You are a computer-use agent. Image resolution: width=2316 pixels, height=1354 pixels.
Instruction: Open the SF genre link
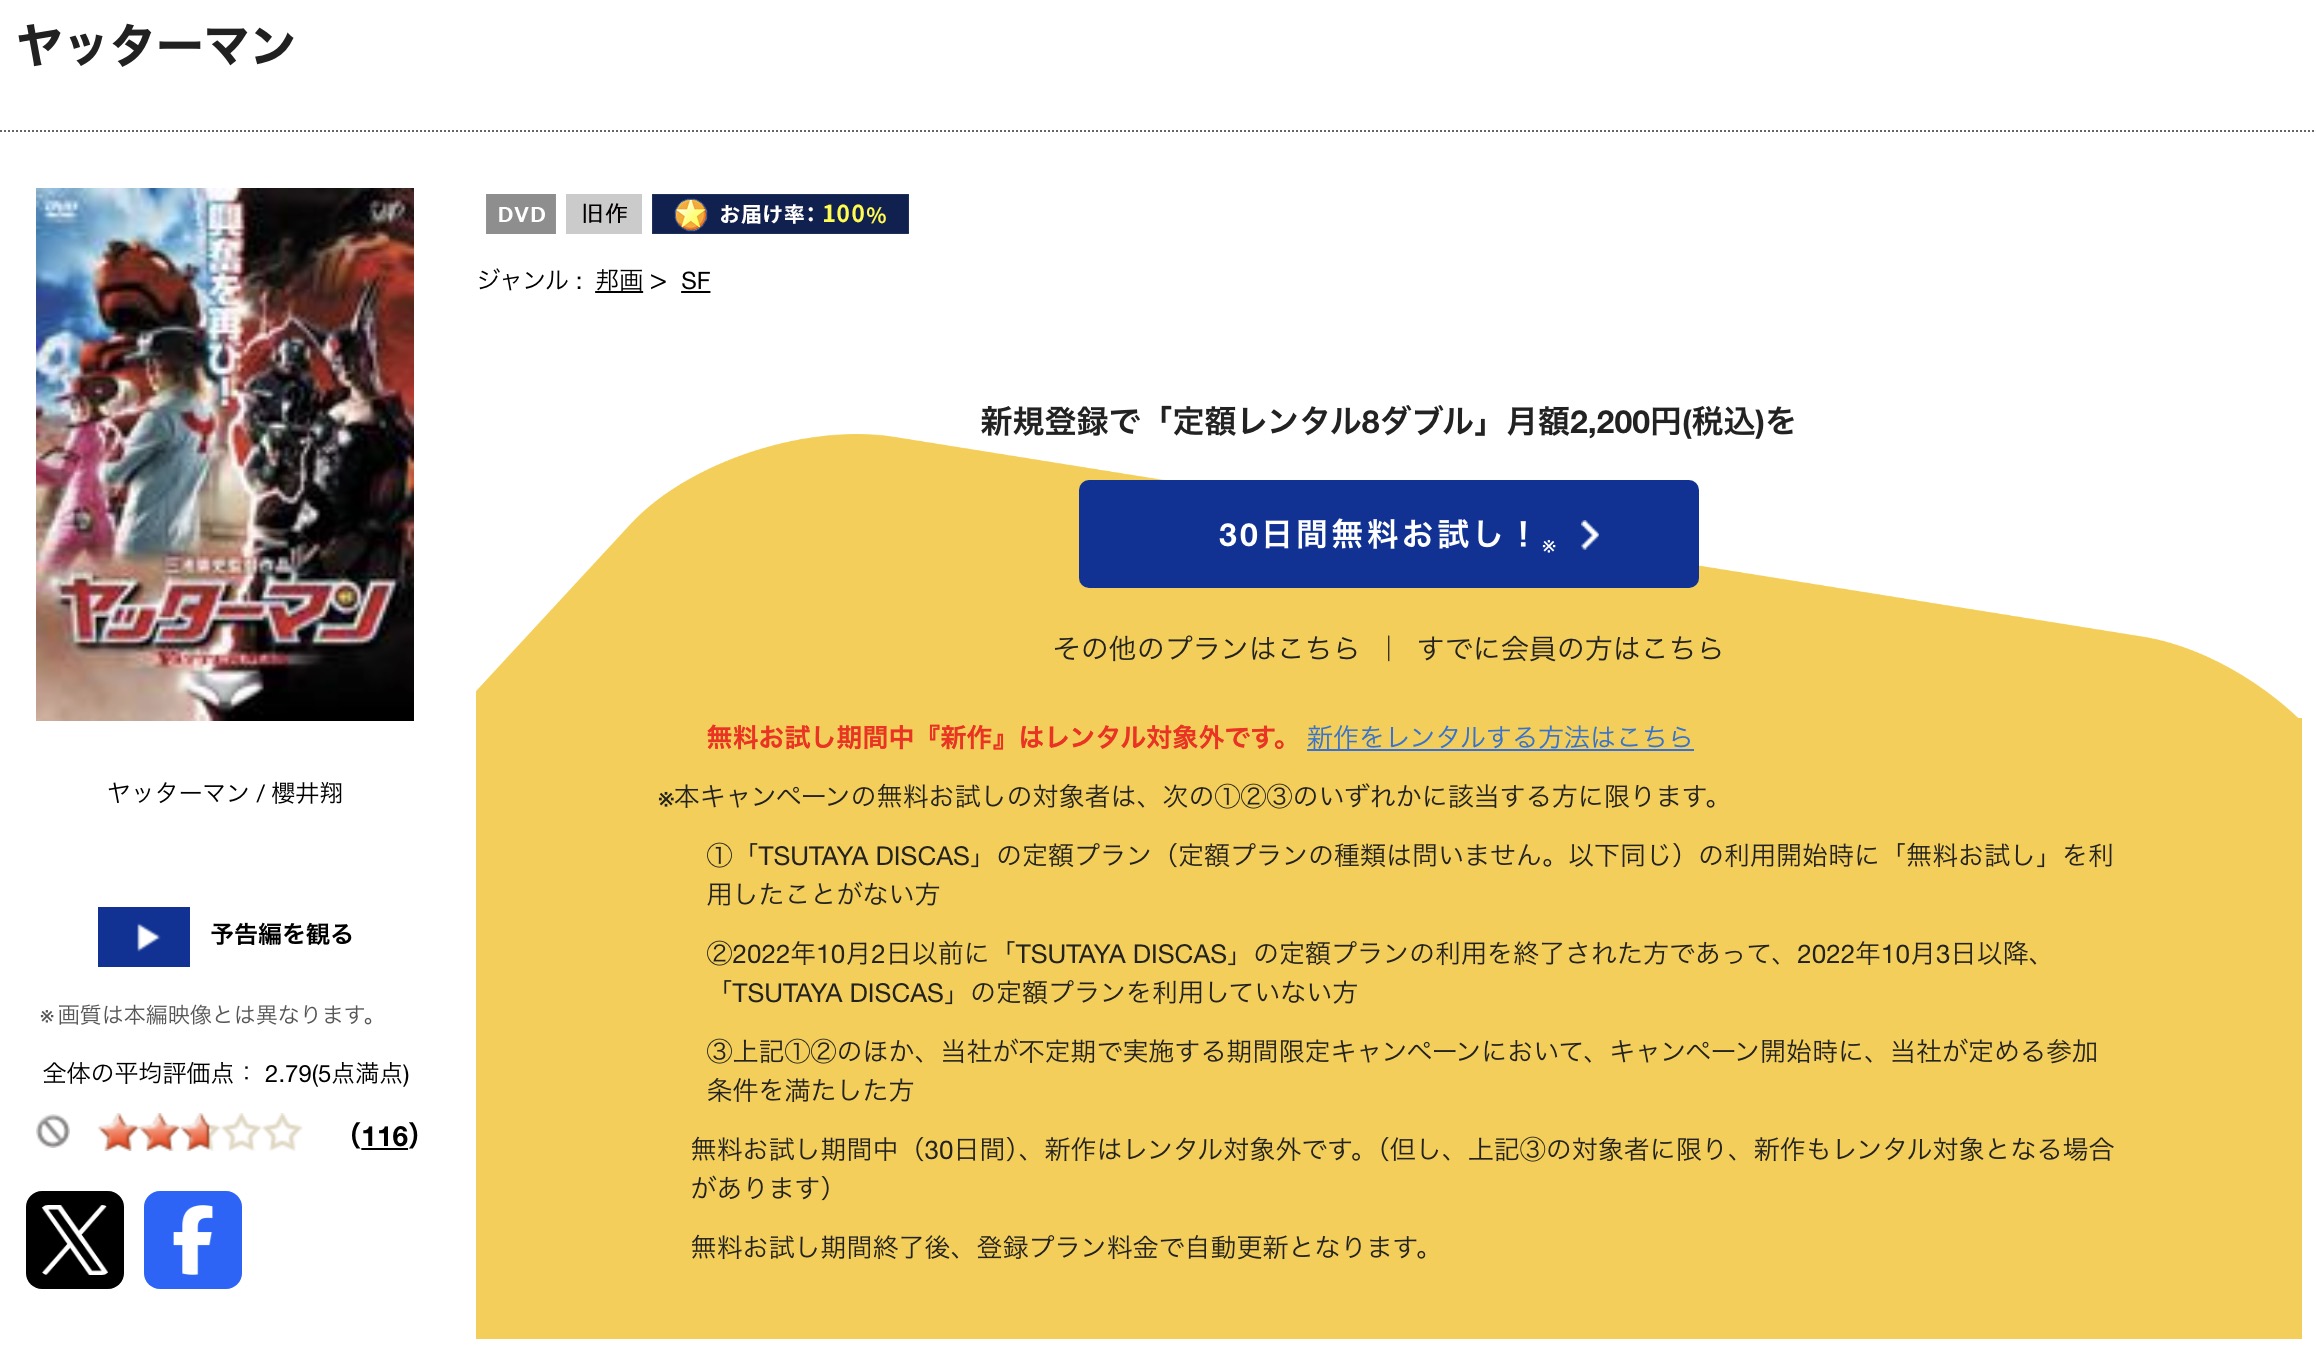pyautogui.click(x=695, y=281)
